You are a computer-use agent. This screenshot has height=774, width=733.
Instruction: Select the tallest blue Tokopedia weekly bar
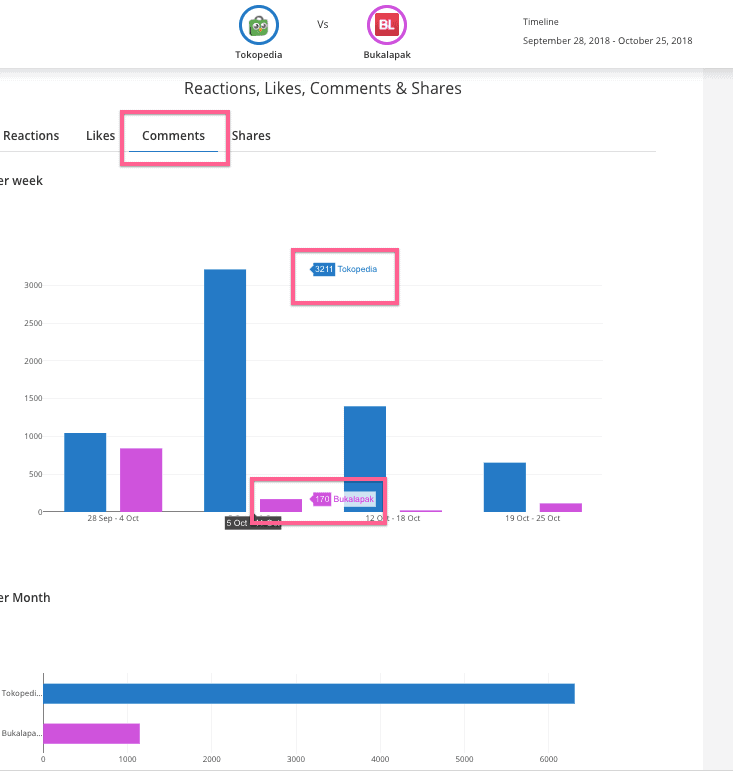tap(225, 390)
